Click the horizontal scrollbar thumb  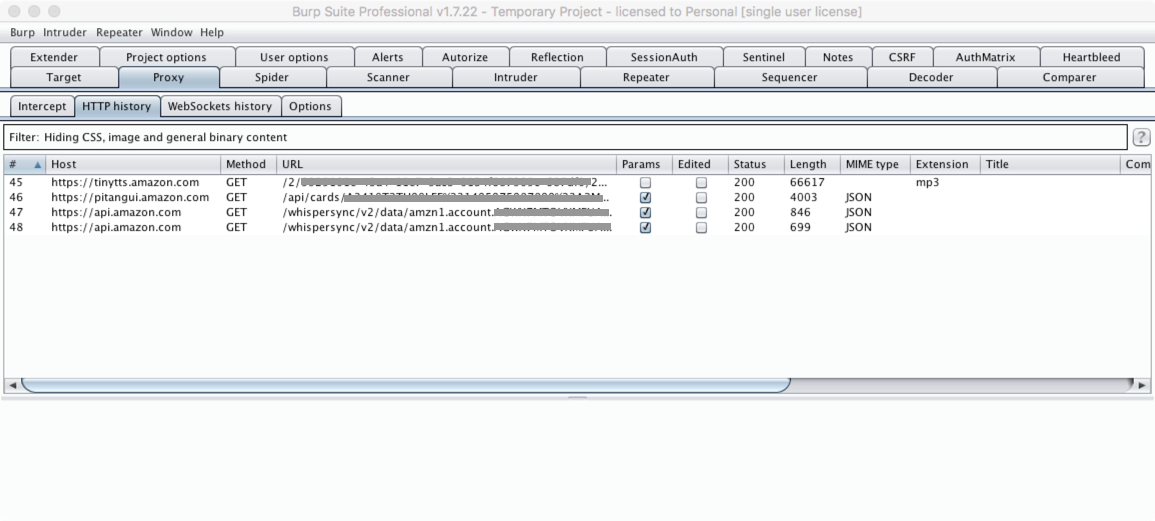pos(405,385)
